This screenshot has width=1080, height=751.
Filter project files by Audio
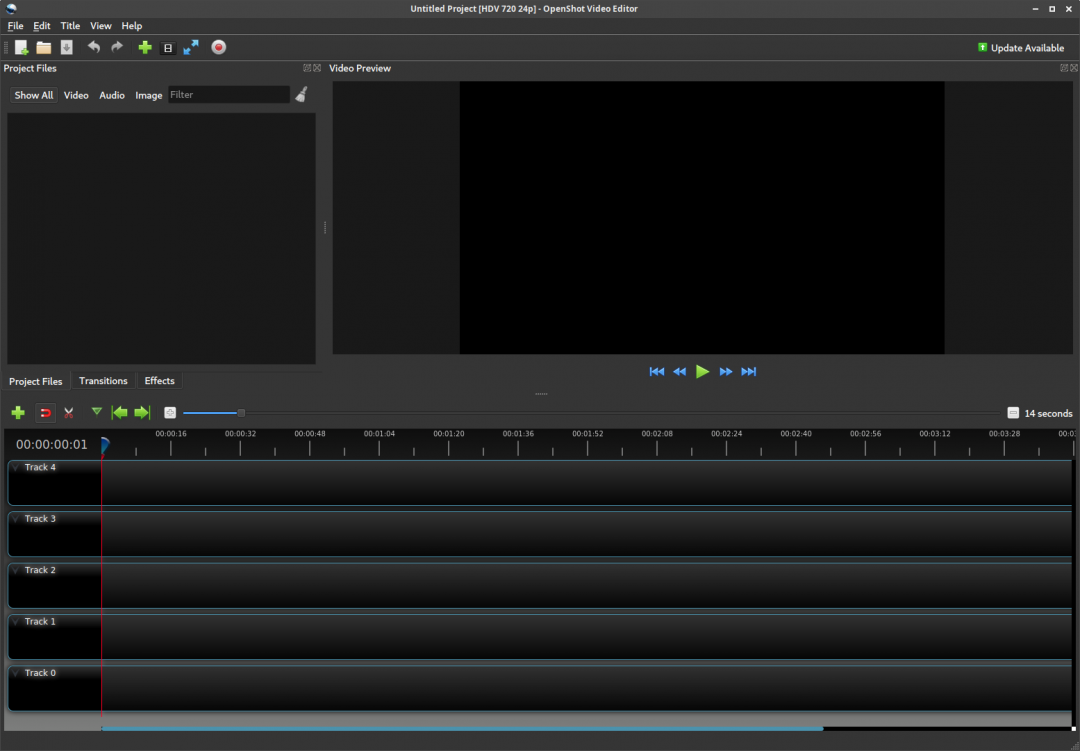pos(112,95)
